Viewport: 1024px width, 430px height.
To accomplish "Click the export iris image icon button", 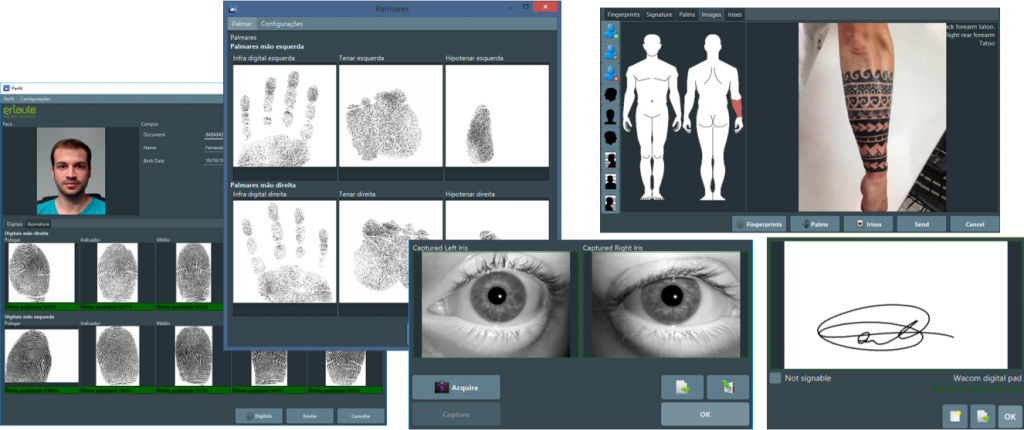I will (727, 387).
